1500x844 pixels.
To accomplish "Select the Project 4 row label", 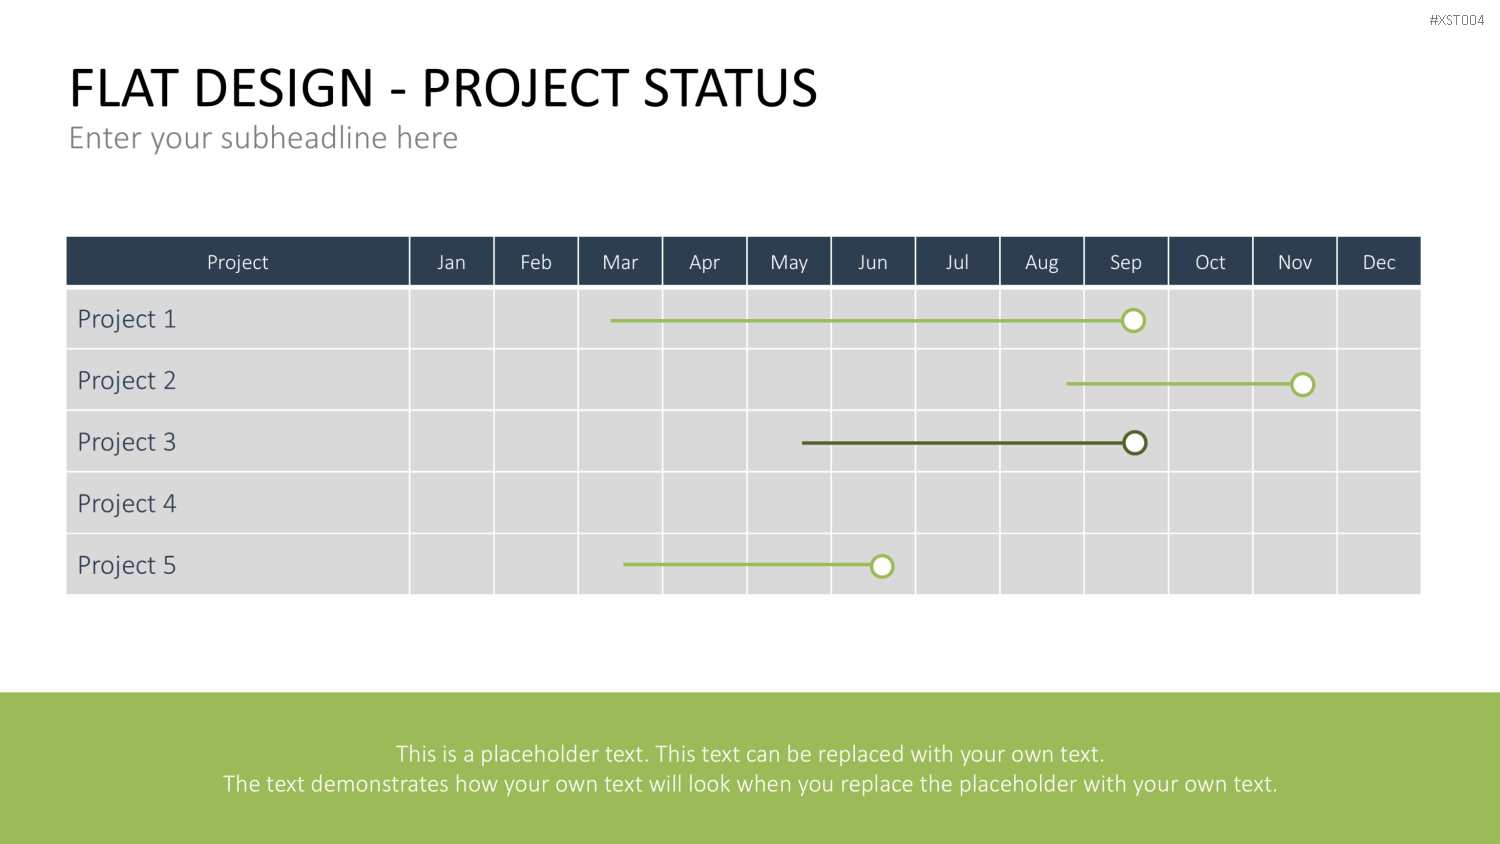I will tap(127, 503).
